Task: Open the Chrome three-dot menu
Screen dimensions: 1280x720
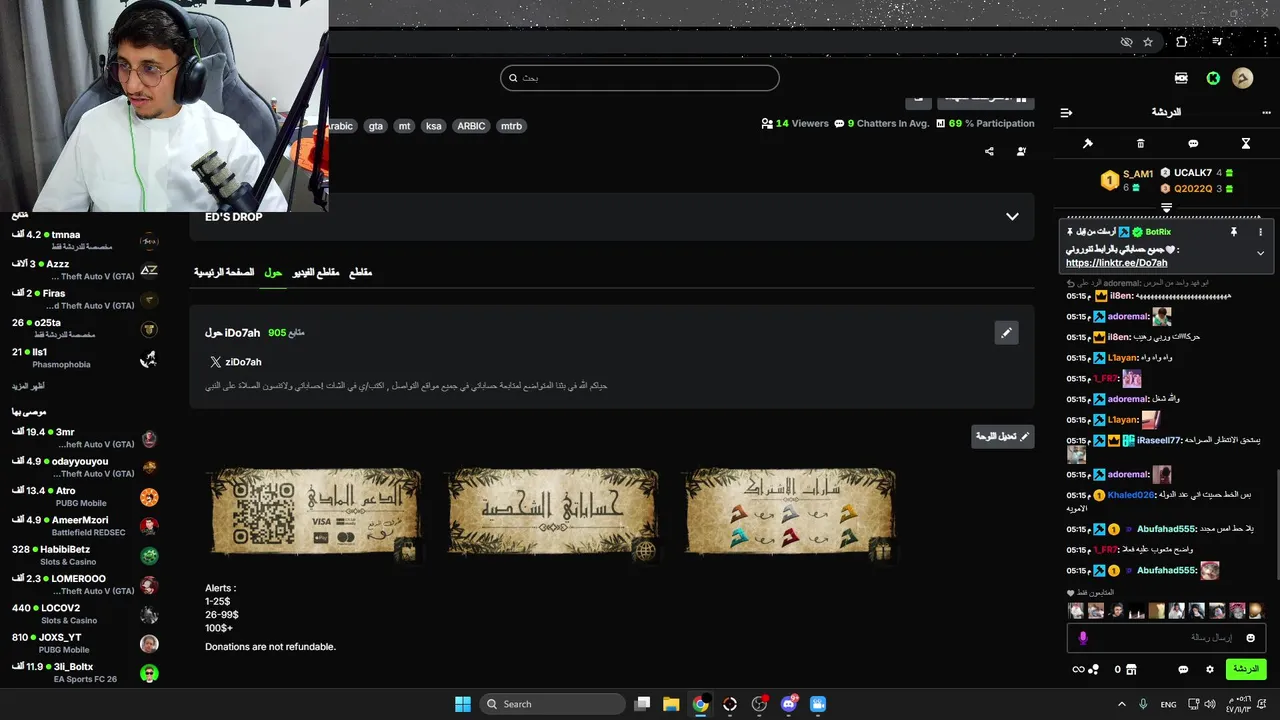Action: (1266, 42)
